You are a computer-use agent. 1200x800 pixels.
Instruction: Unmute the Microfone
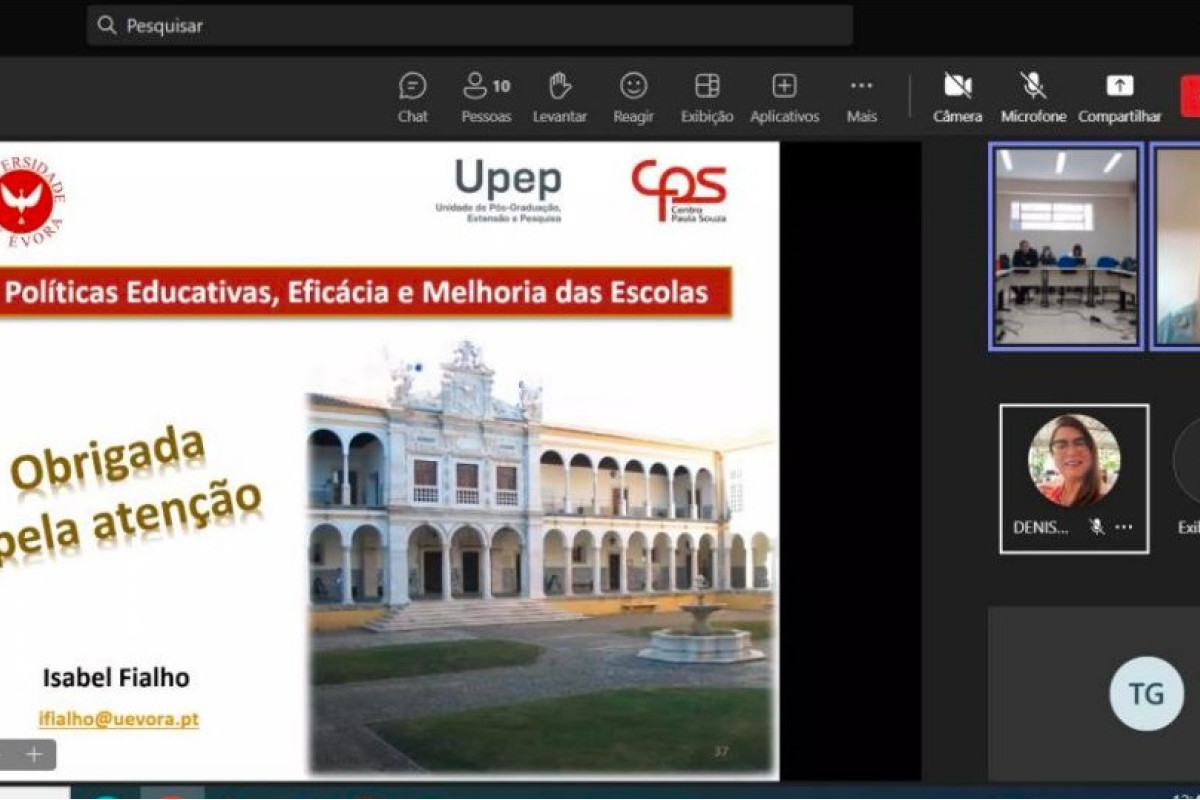tap(1033, 97)
